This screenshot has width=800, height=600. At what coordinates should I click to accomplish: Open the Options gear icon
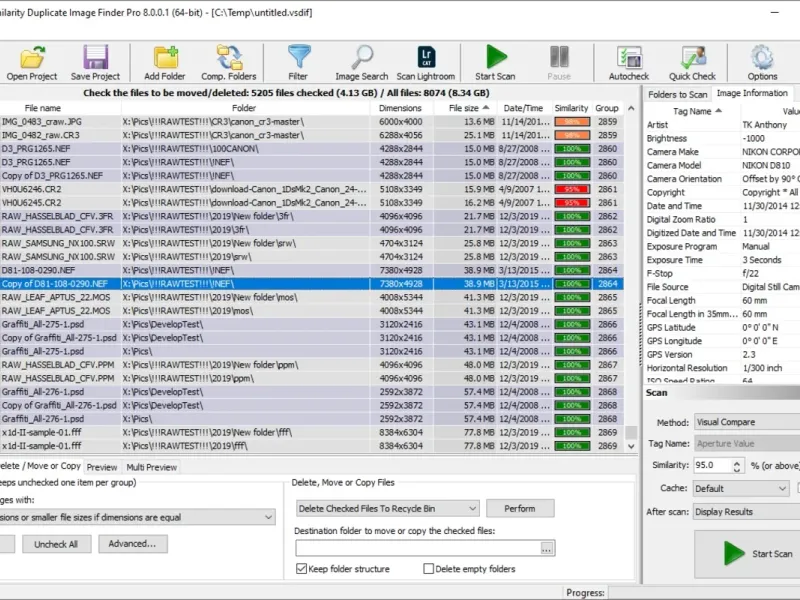(762, 62)
